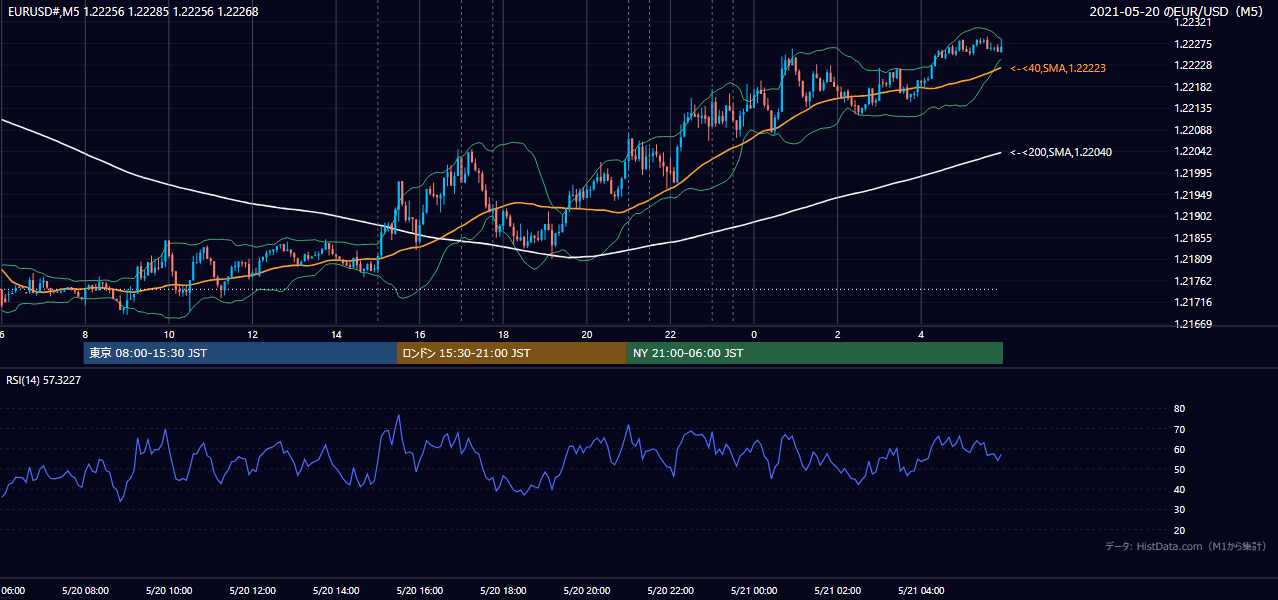Click the RSI 70 level label
Screen dimensions: 1278x600
(x=1179, y=429)
